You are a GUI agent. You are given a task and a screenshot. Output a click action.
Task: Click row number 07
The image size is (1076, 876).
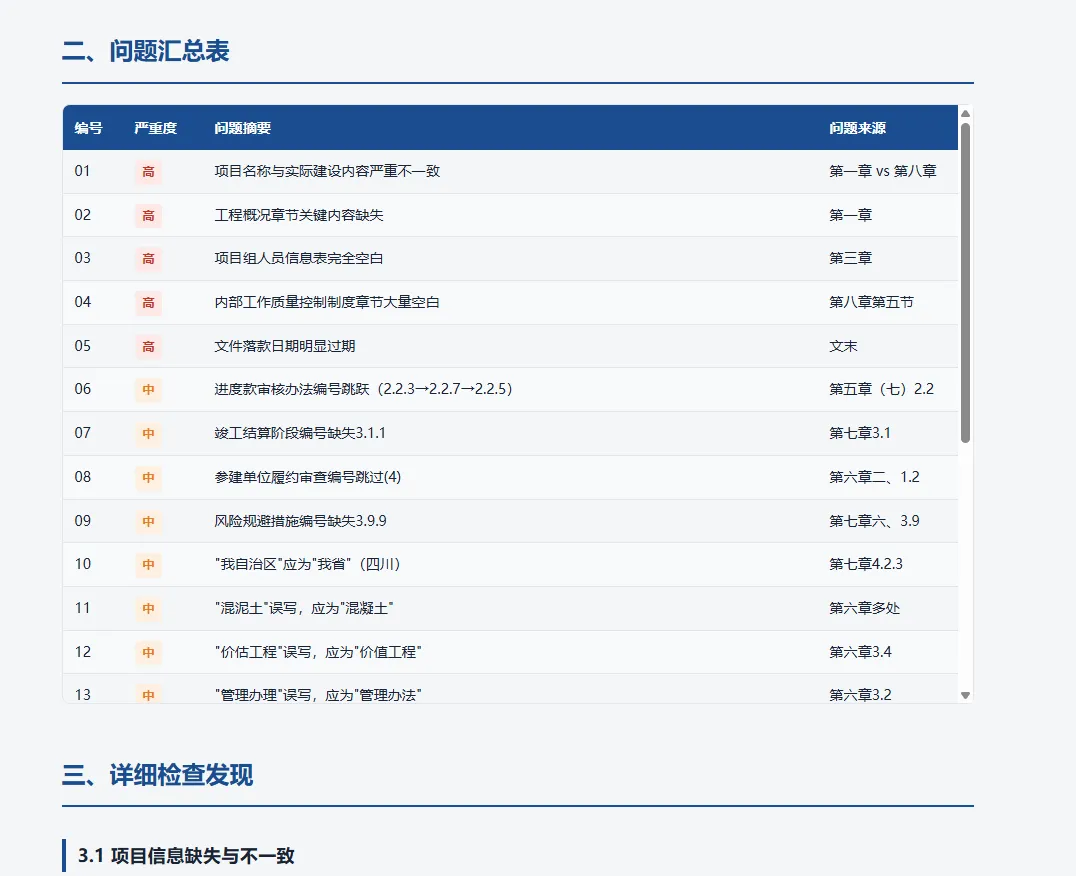[82, 433]
